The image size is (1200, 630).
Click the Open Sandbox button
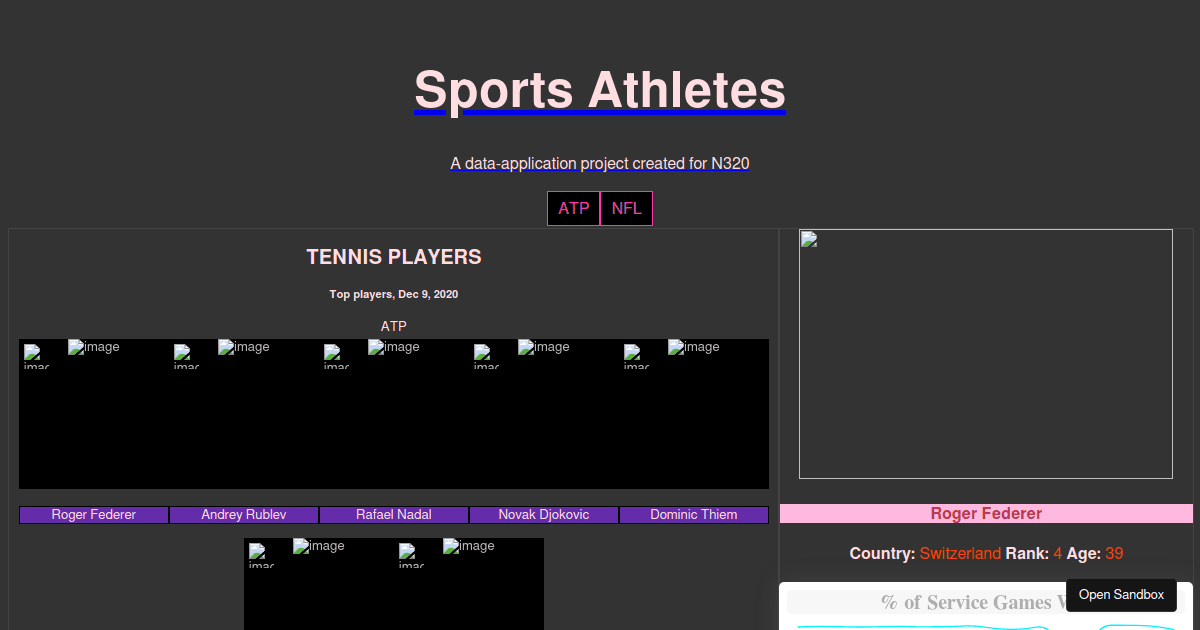[x=1121, y=595]
